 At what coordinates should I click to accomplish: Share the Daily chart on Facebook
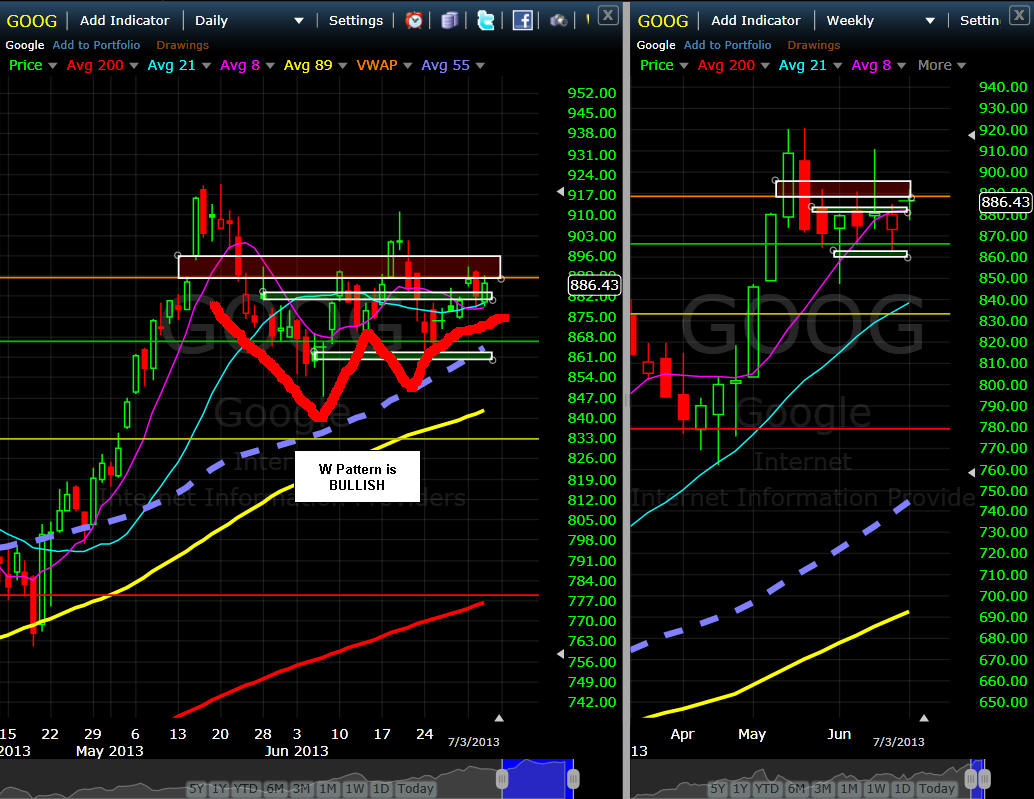522,20
